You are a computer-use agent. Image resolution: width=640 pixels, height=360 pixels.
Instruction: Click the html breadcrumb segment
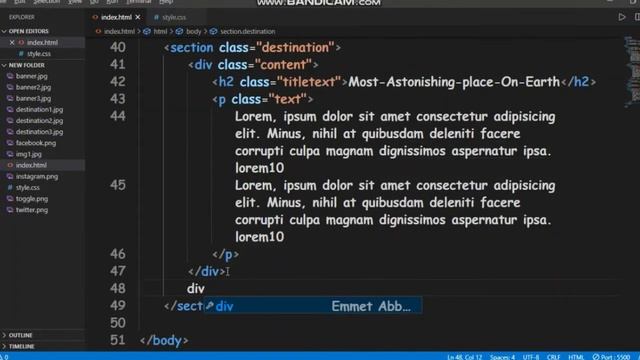[160, 31]
